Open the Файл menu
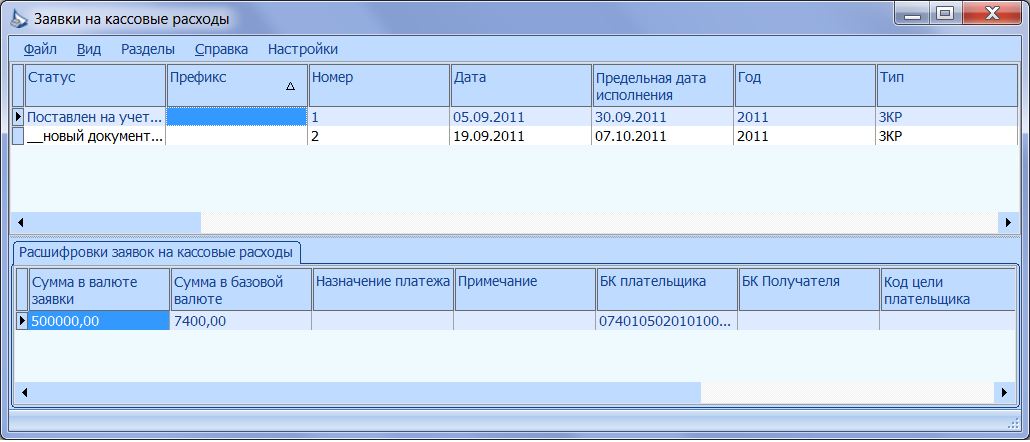 (40, 49)
